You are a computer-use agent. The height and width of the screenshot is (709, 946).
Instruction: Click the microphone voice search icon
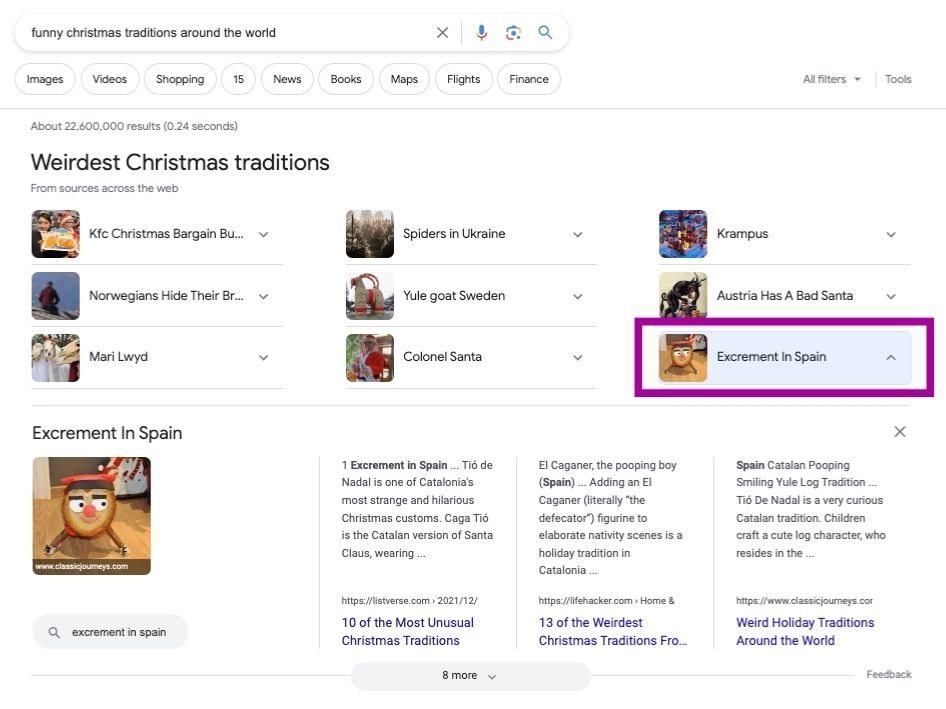coord(481,32)
